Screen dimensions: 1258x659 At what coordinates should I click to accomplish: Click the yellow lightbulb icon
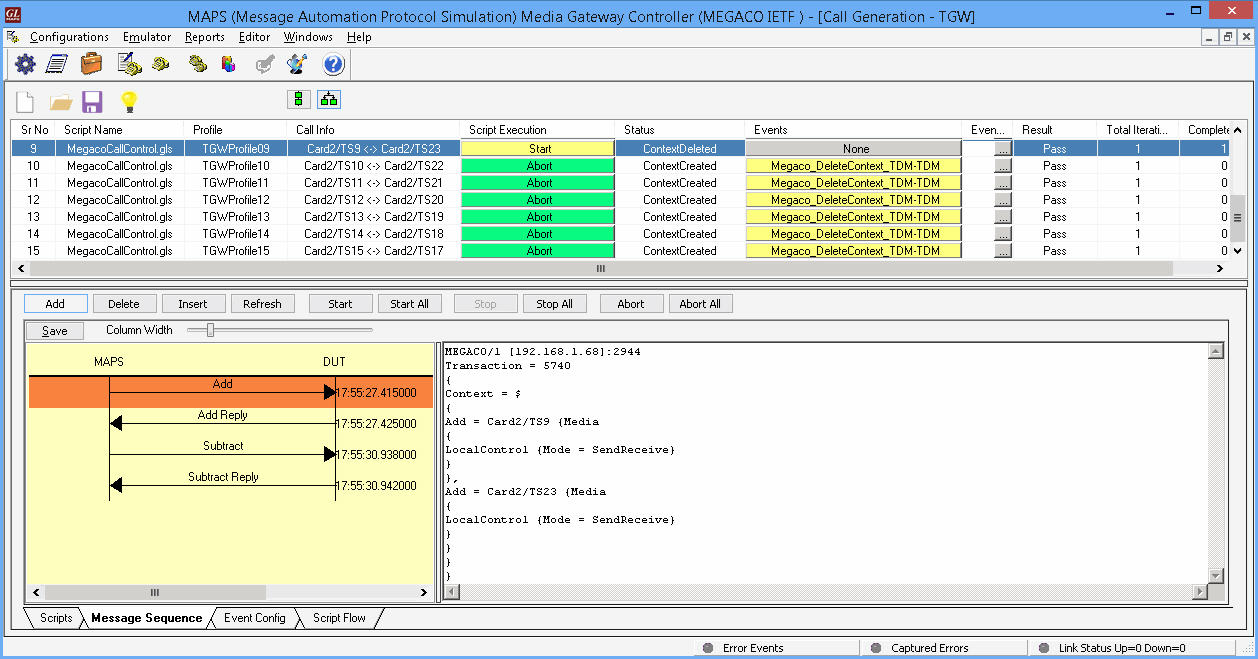[128, 101]
